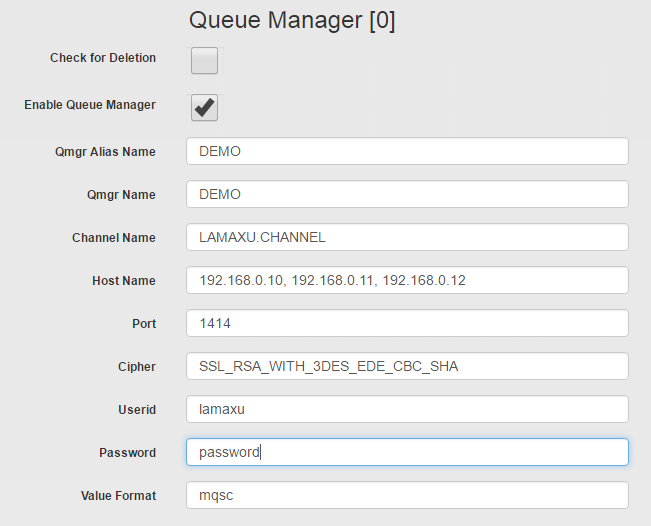Click the Qmgr Alias Name label
The height and width of the screenshot is (526, 651).
click(105, 152)
